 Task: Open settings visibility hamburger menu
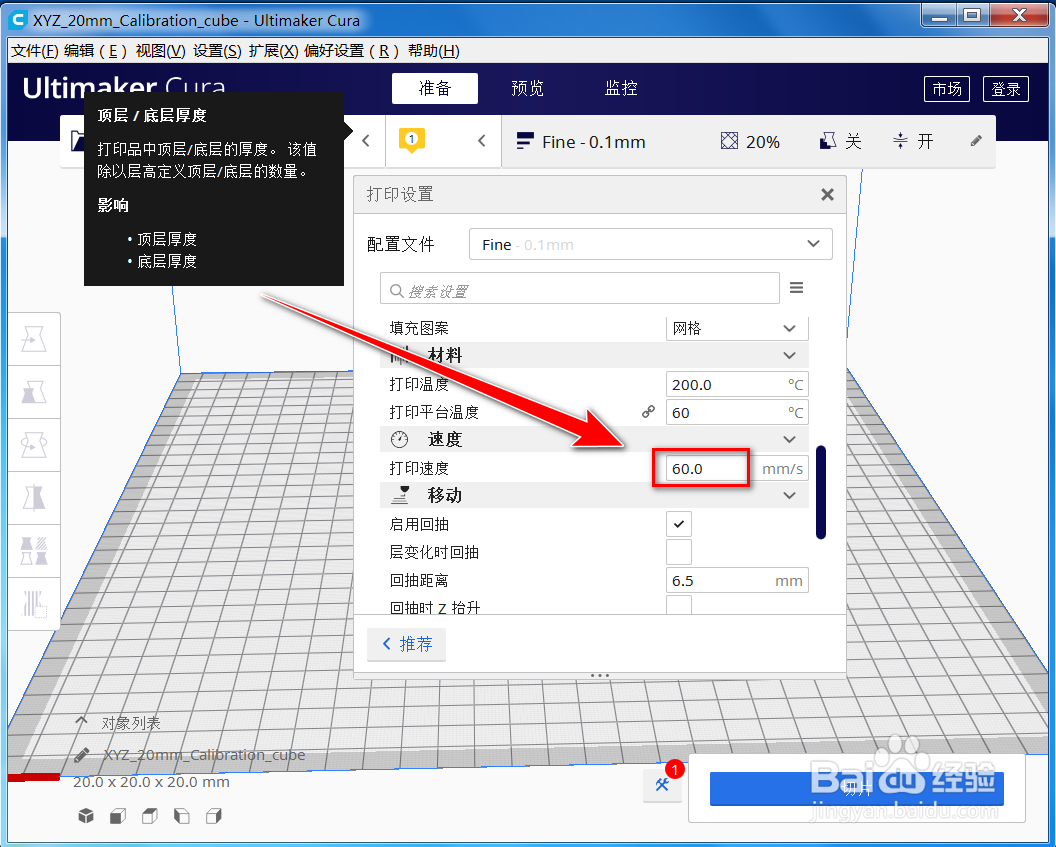pyautogui.click(x=796, y=288)
